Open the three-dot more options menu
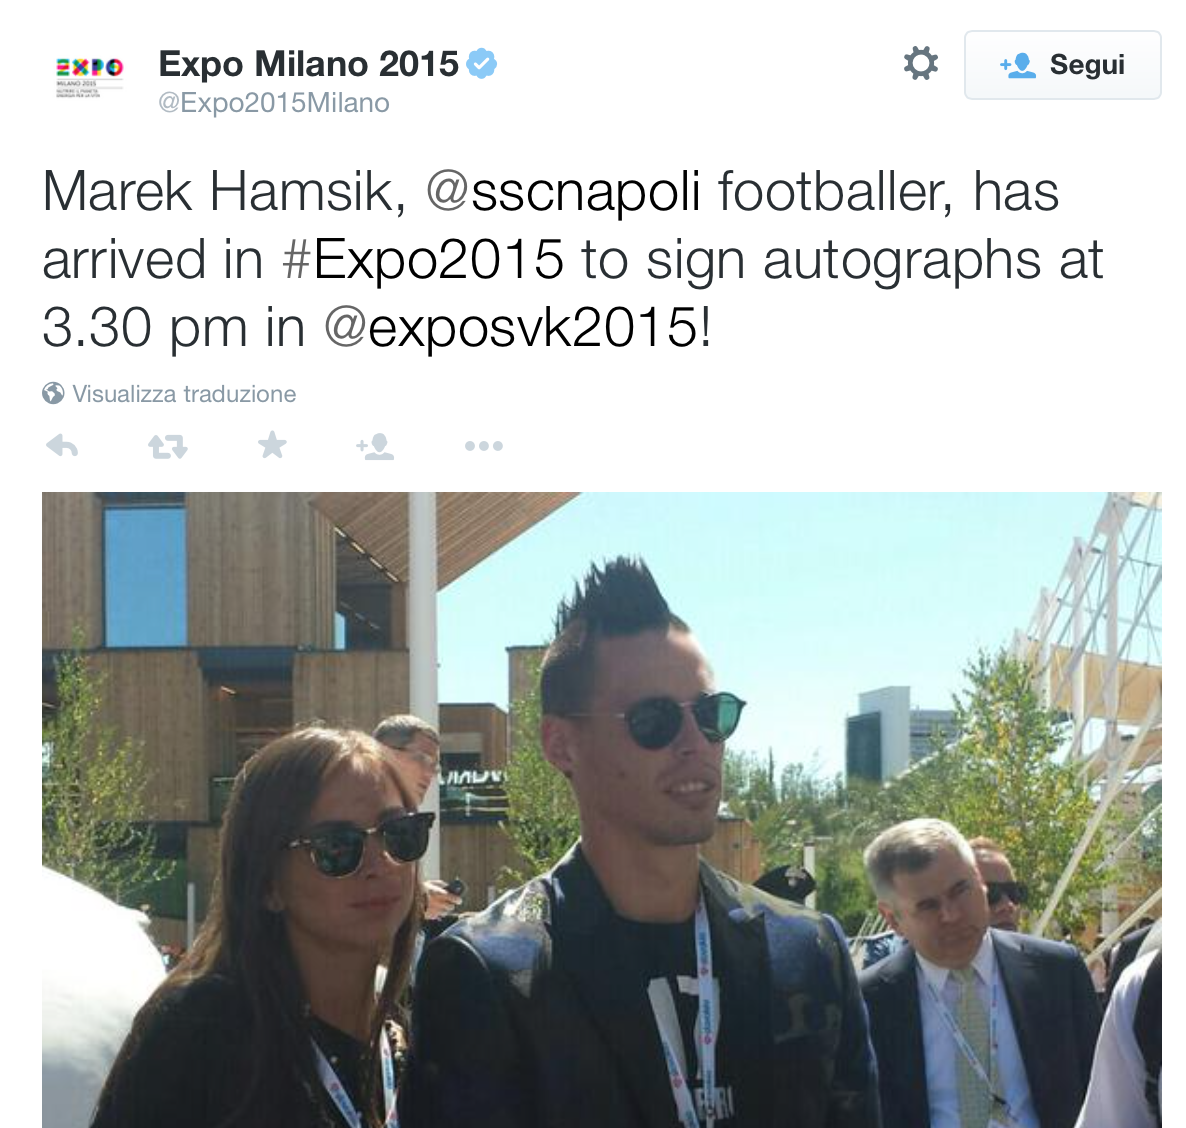 484,446
